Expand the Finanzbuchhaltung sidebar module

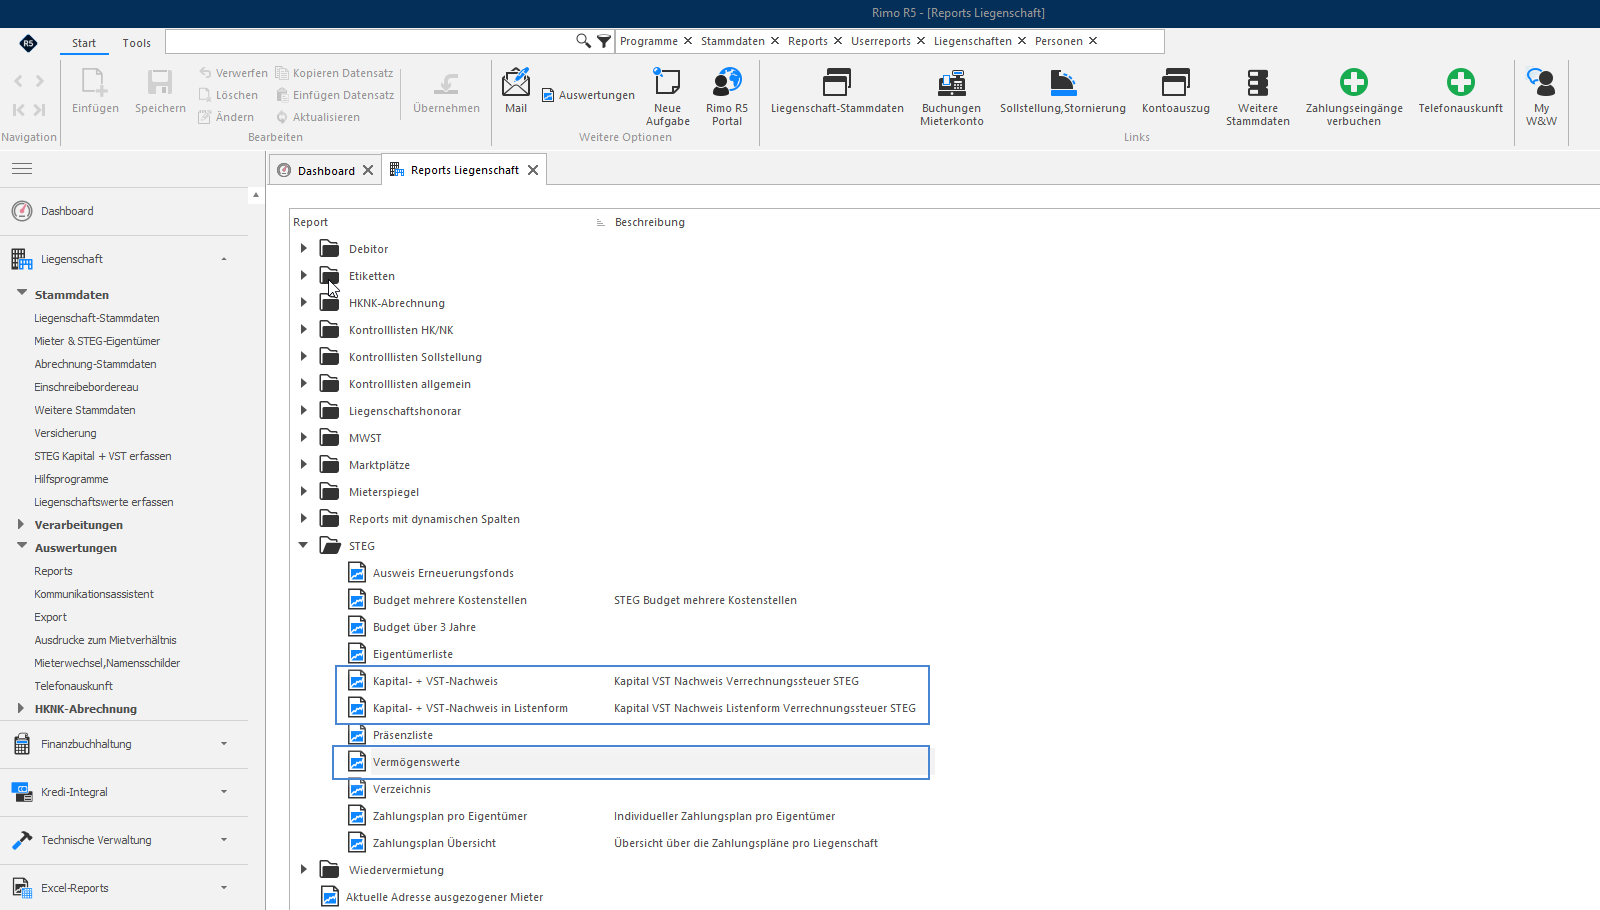(224, 744)
